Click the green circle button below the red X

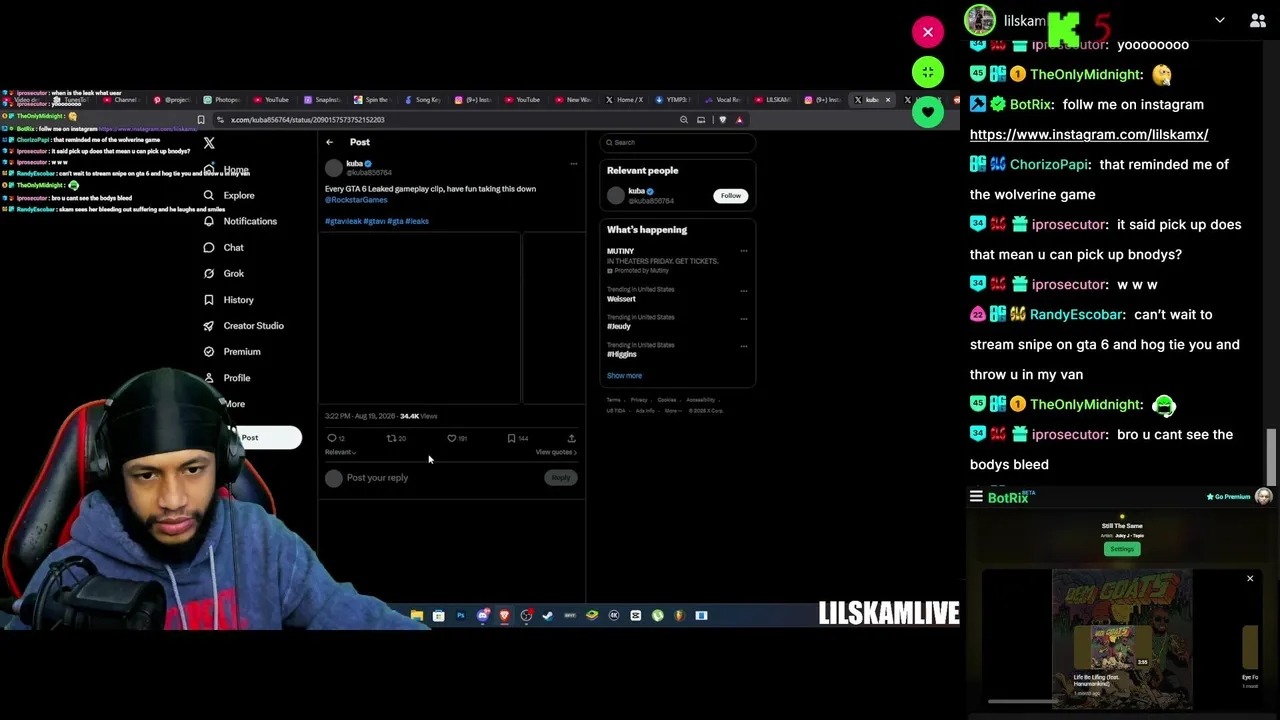click(x=928, y=72)
